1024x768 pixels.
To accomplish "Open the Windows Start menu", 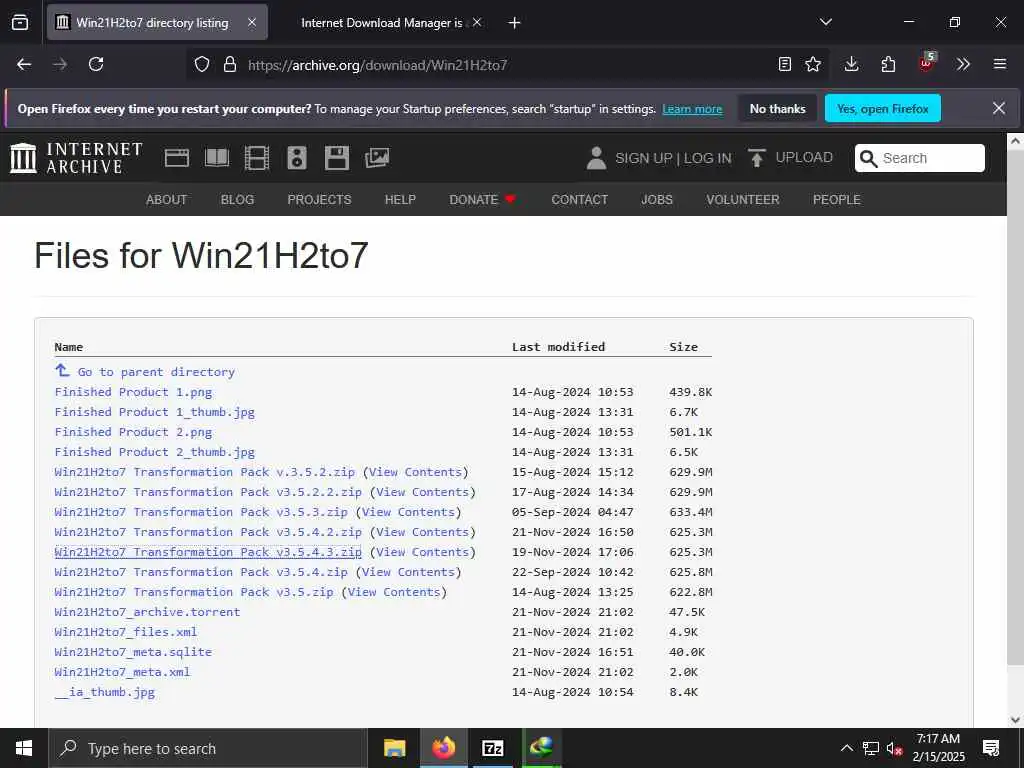I will click(x=24, y=748).
